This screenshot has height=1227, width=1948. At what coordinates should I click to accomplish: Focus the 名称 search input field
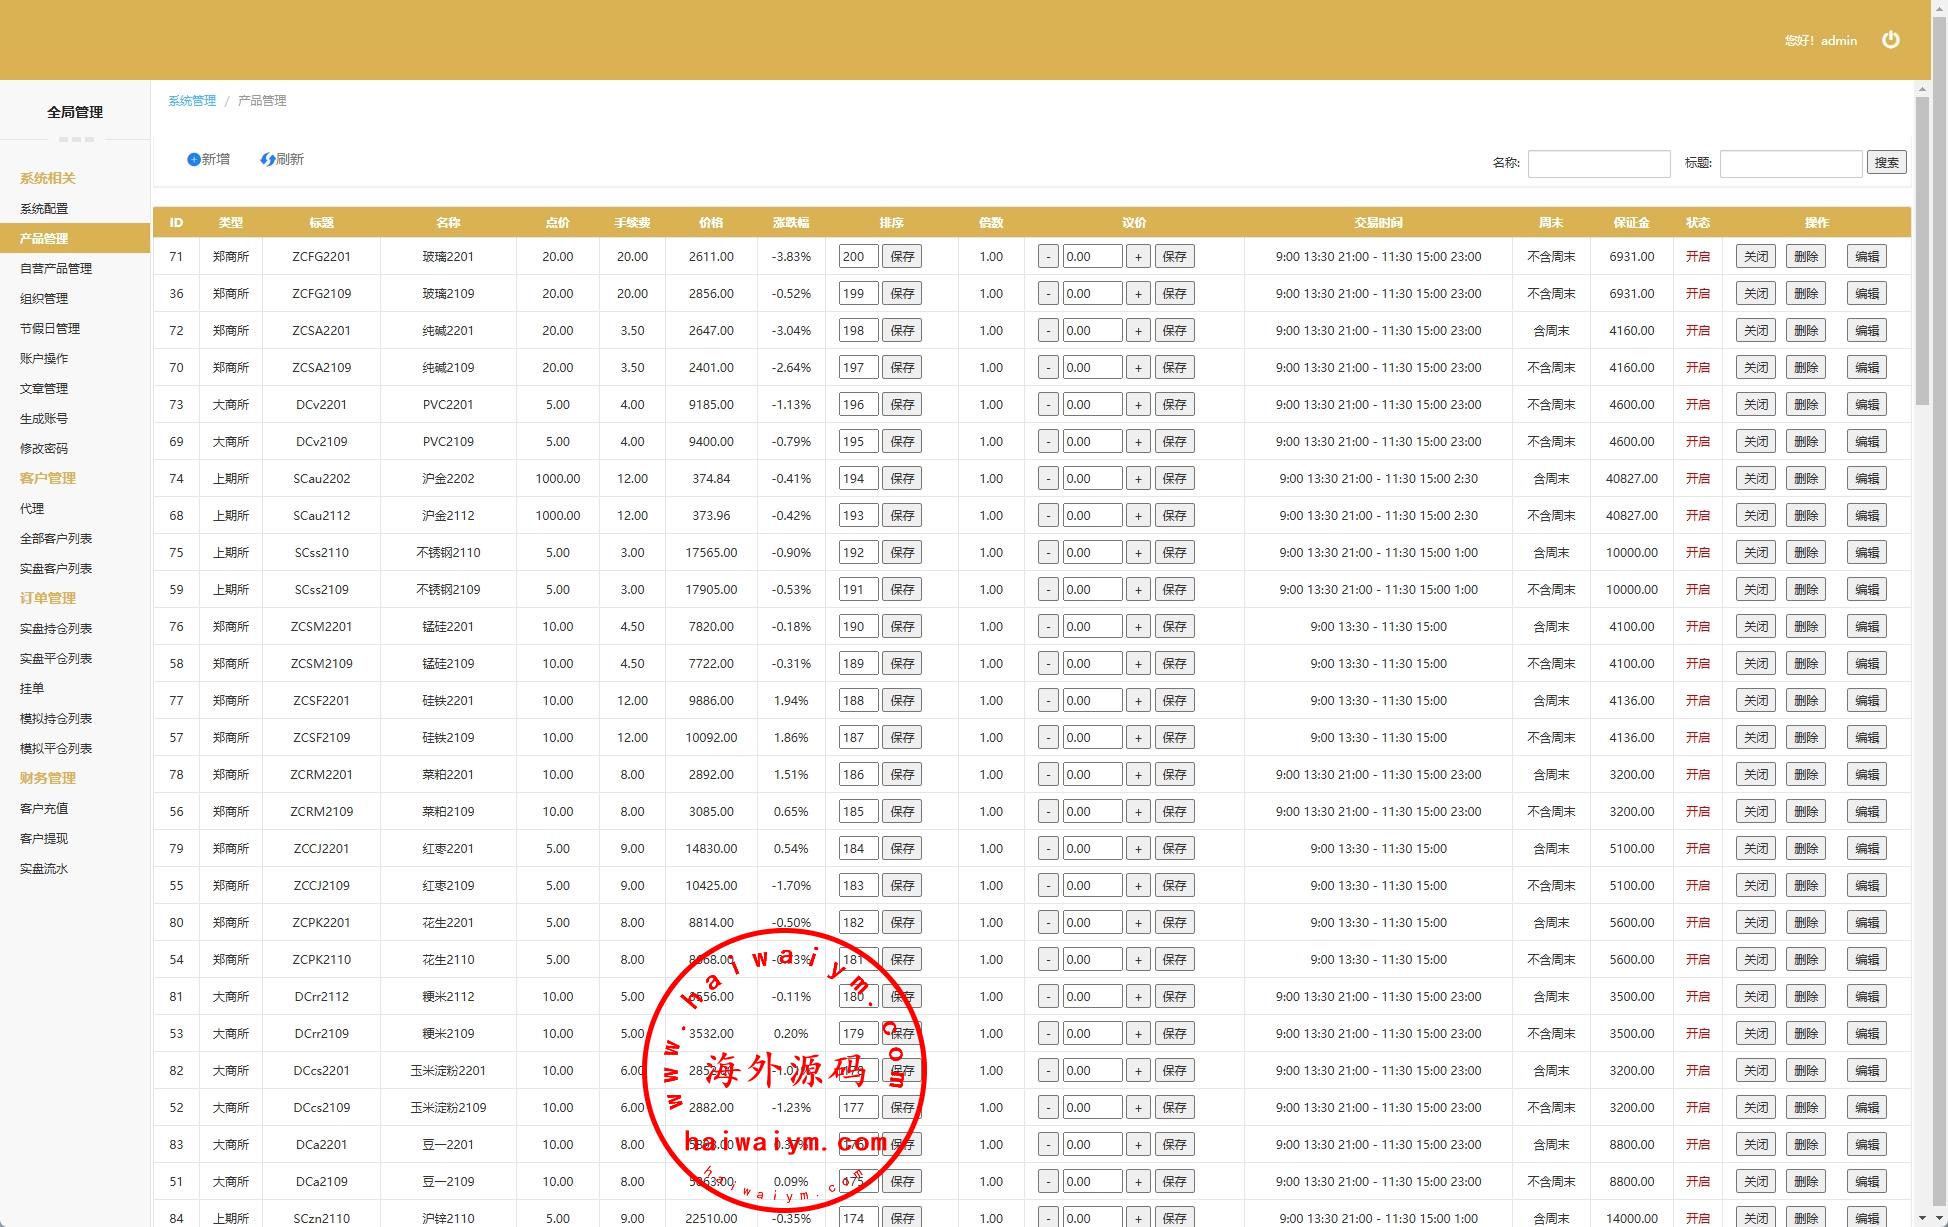(x=1598, y=164)
